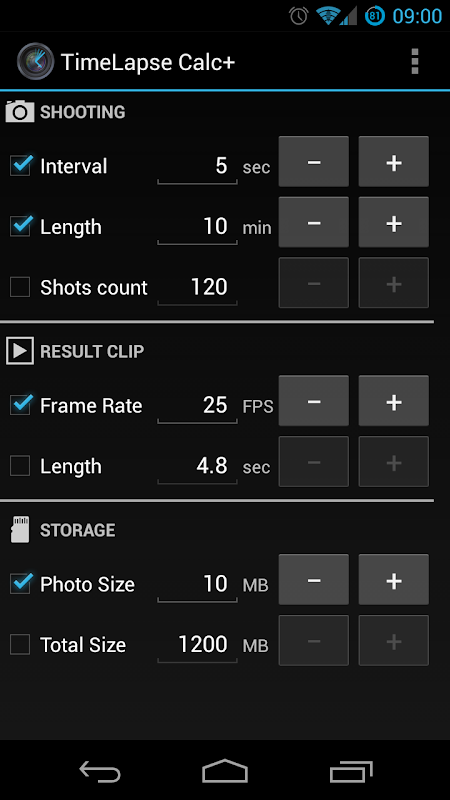Uncheck the Interval checkbox
Image resolution: width=450 pixels, height=800 pixels.
coord(20,166)
